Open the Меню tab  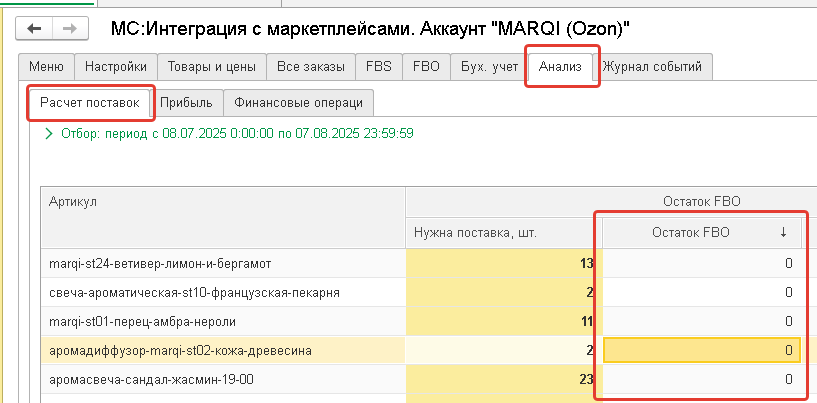46,67
